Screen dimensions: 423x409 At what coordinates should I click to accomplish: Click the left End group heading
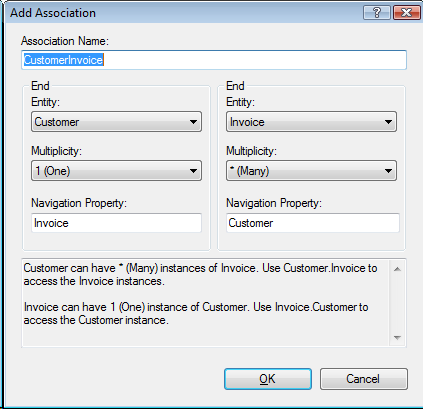pyautogui.click(x=40, y=86)
